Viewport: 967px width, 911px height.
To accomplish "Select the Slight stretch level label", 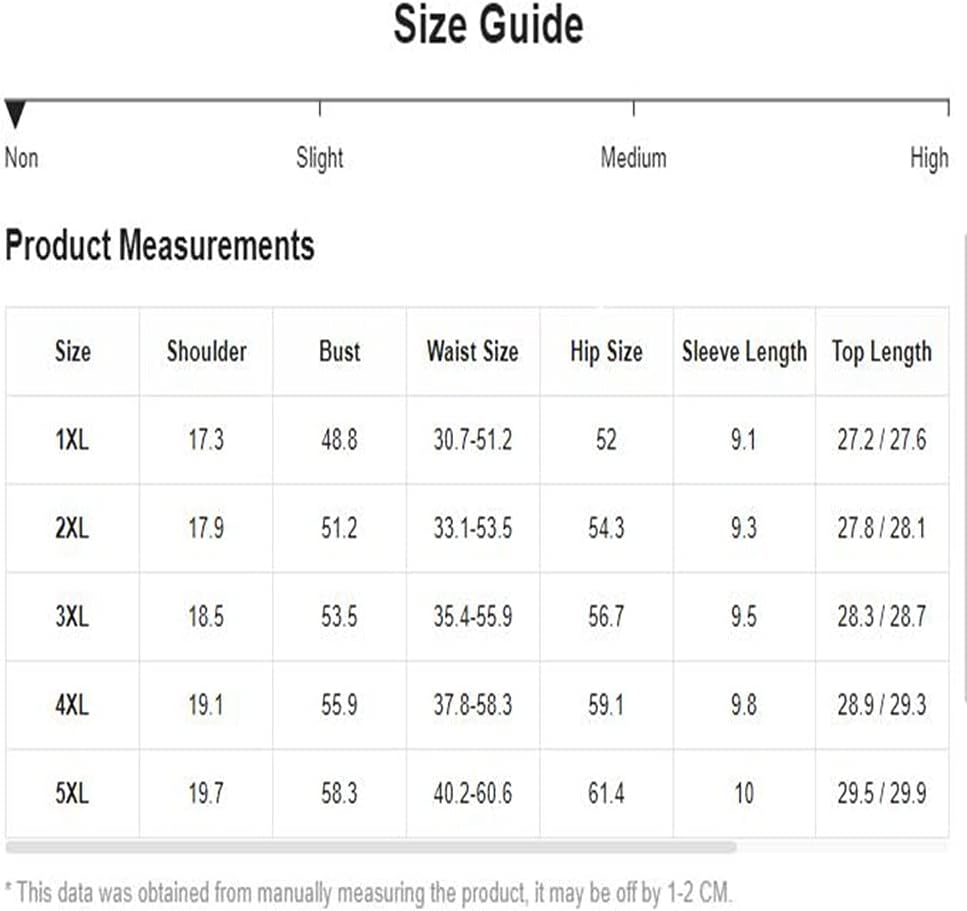I will [x=319, y=159].
